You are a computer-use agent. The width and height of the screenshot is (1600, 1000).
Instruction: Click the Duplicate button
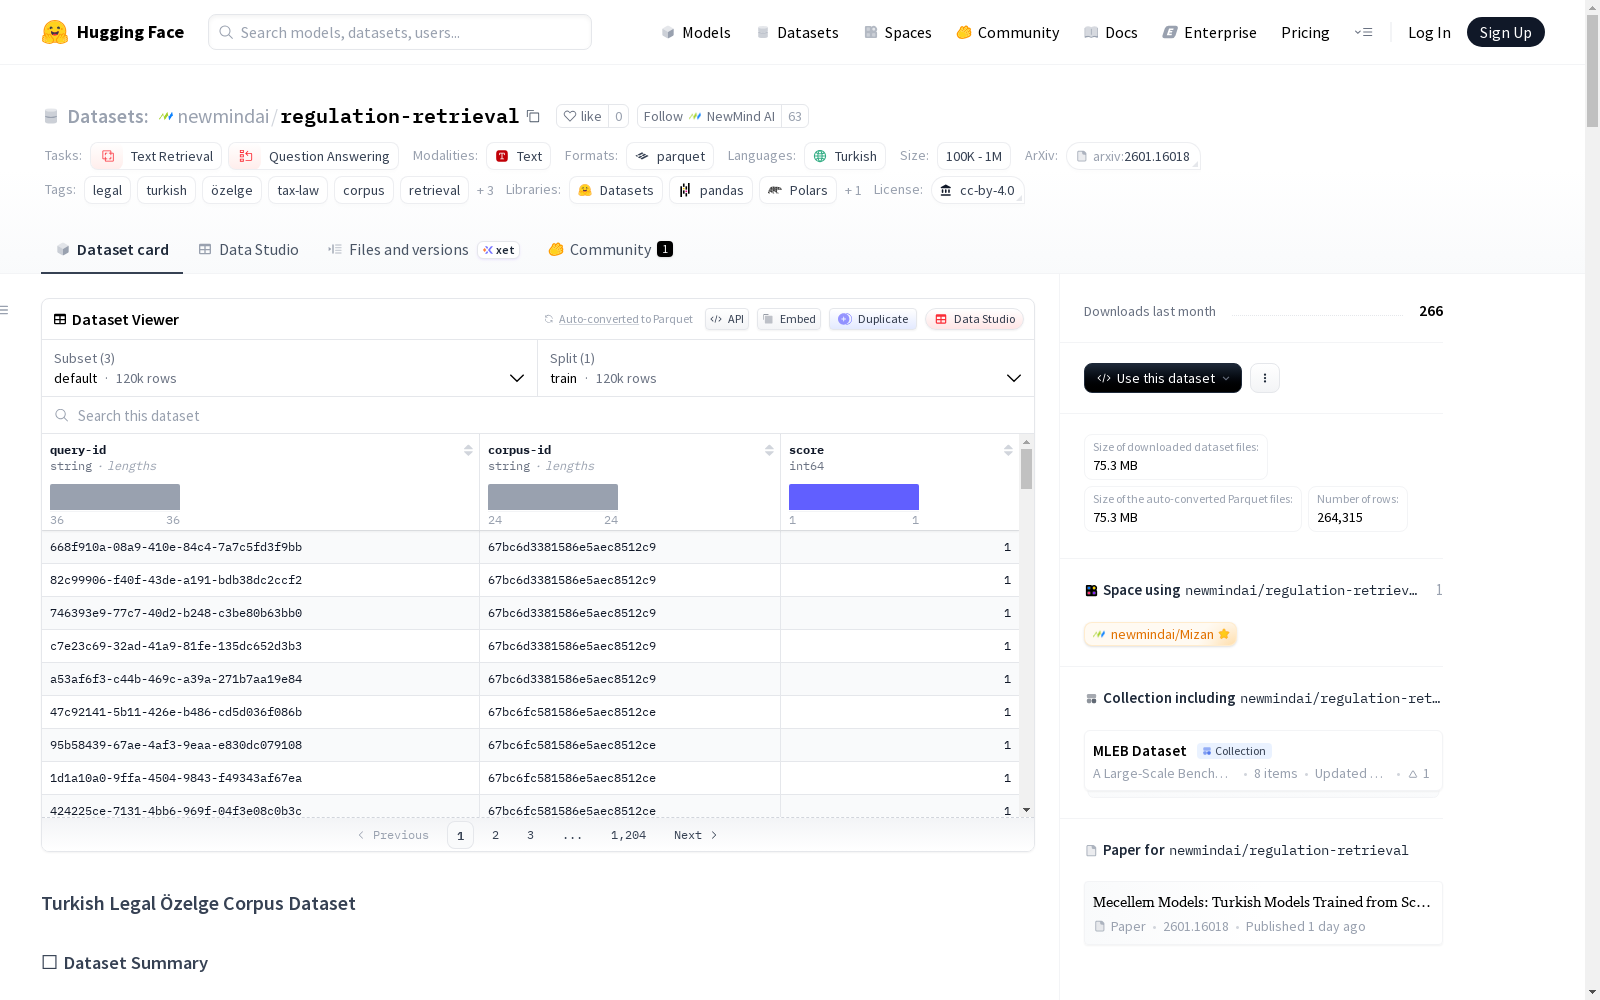point(873,319)
